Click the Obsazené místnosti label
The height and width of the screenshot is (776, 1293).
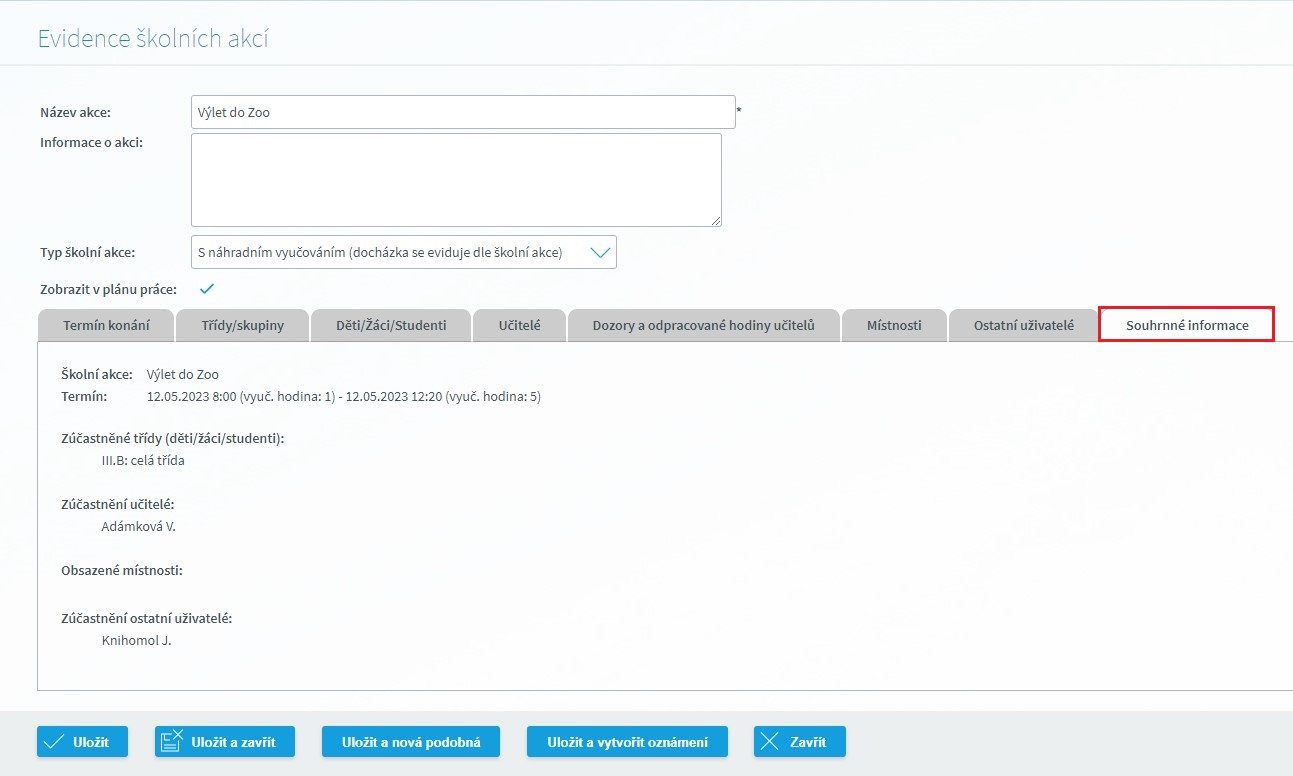pos(122,570)
